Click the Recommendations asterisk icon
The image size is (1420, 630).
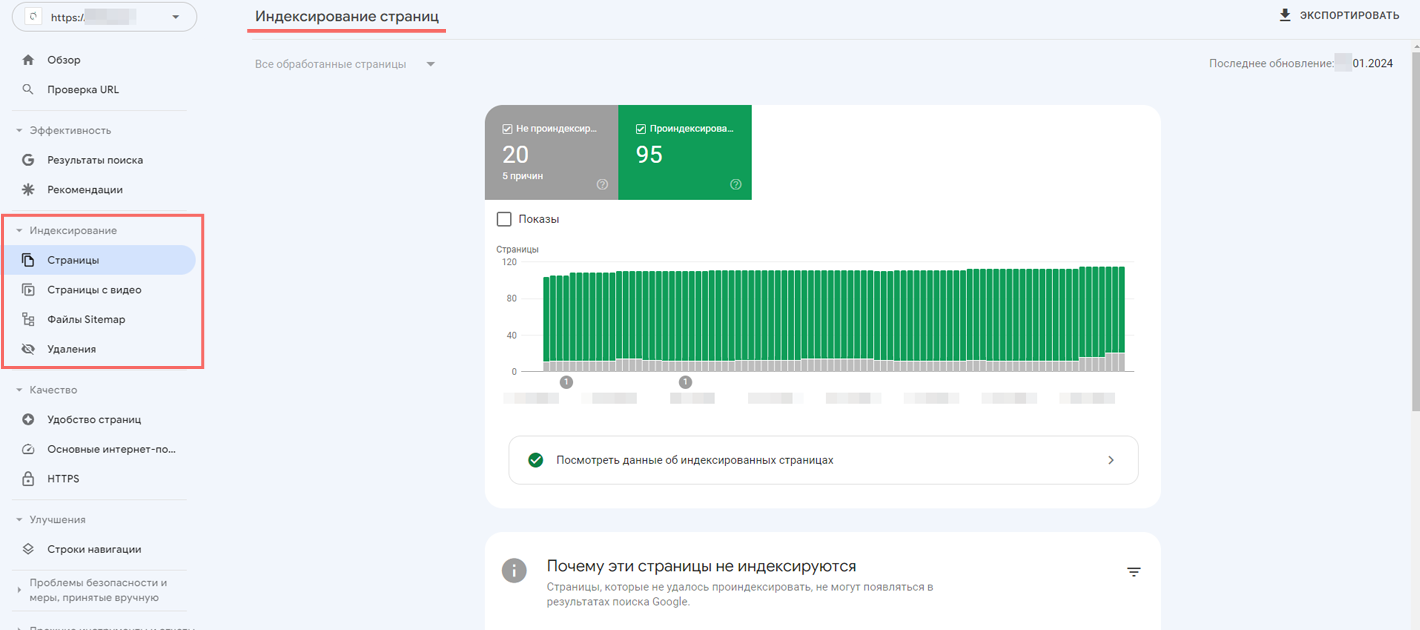click(x=28, y=189)
